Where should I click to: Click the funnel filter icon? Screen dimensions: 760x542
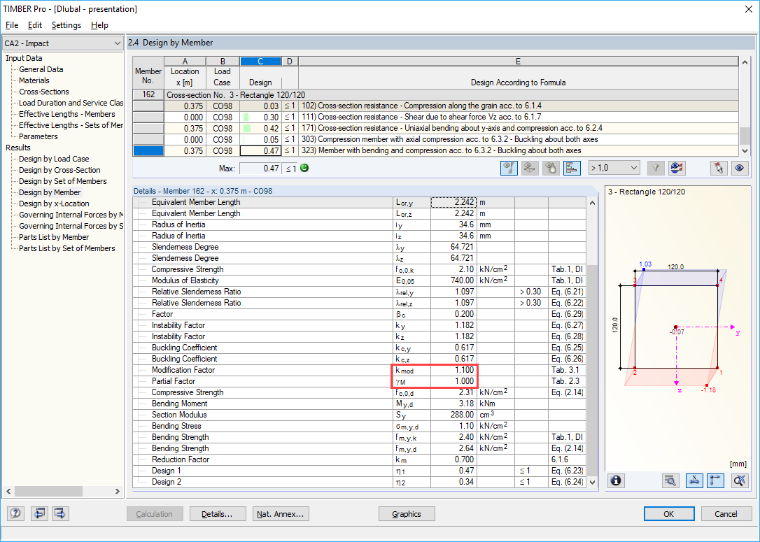pyautogui.click(x=655, y=168)
